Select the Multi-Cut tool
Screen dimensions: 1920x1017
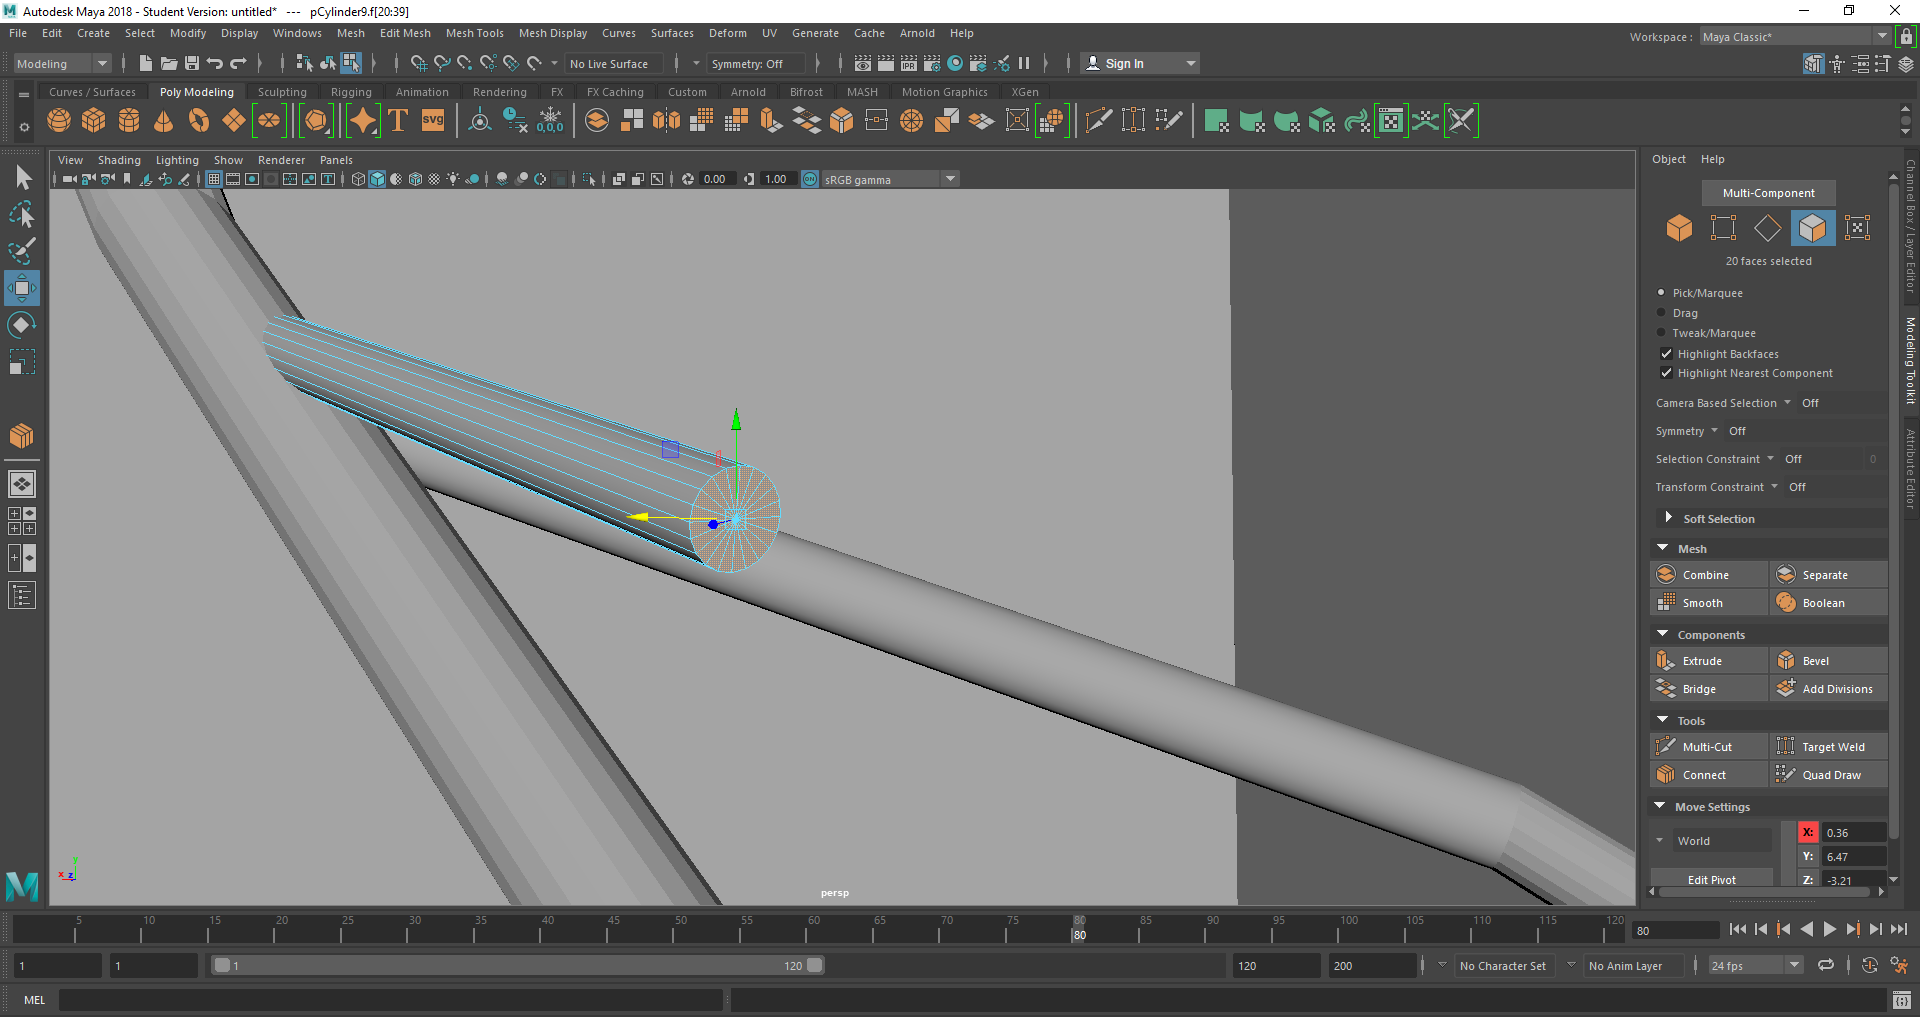point(1707,747)
